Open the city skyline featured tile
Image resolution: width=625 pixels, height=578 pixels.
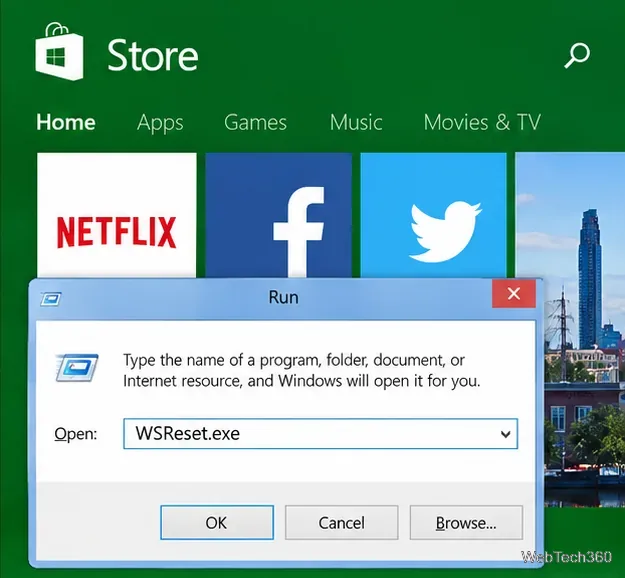(x=583, y=329)
